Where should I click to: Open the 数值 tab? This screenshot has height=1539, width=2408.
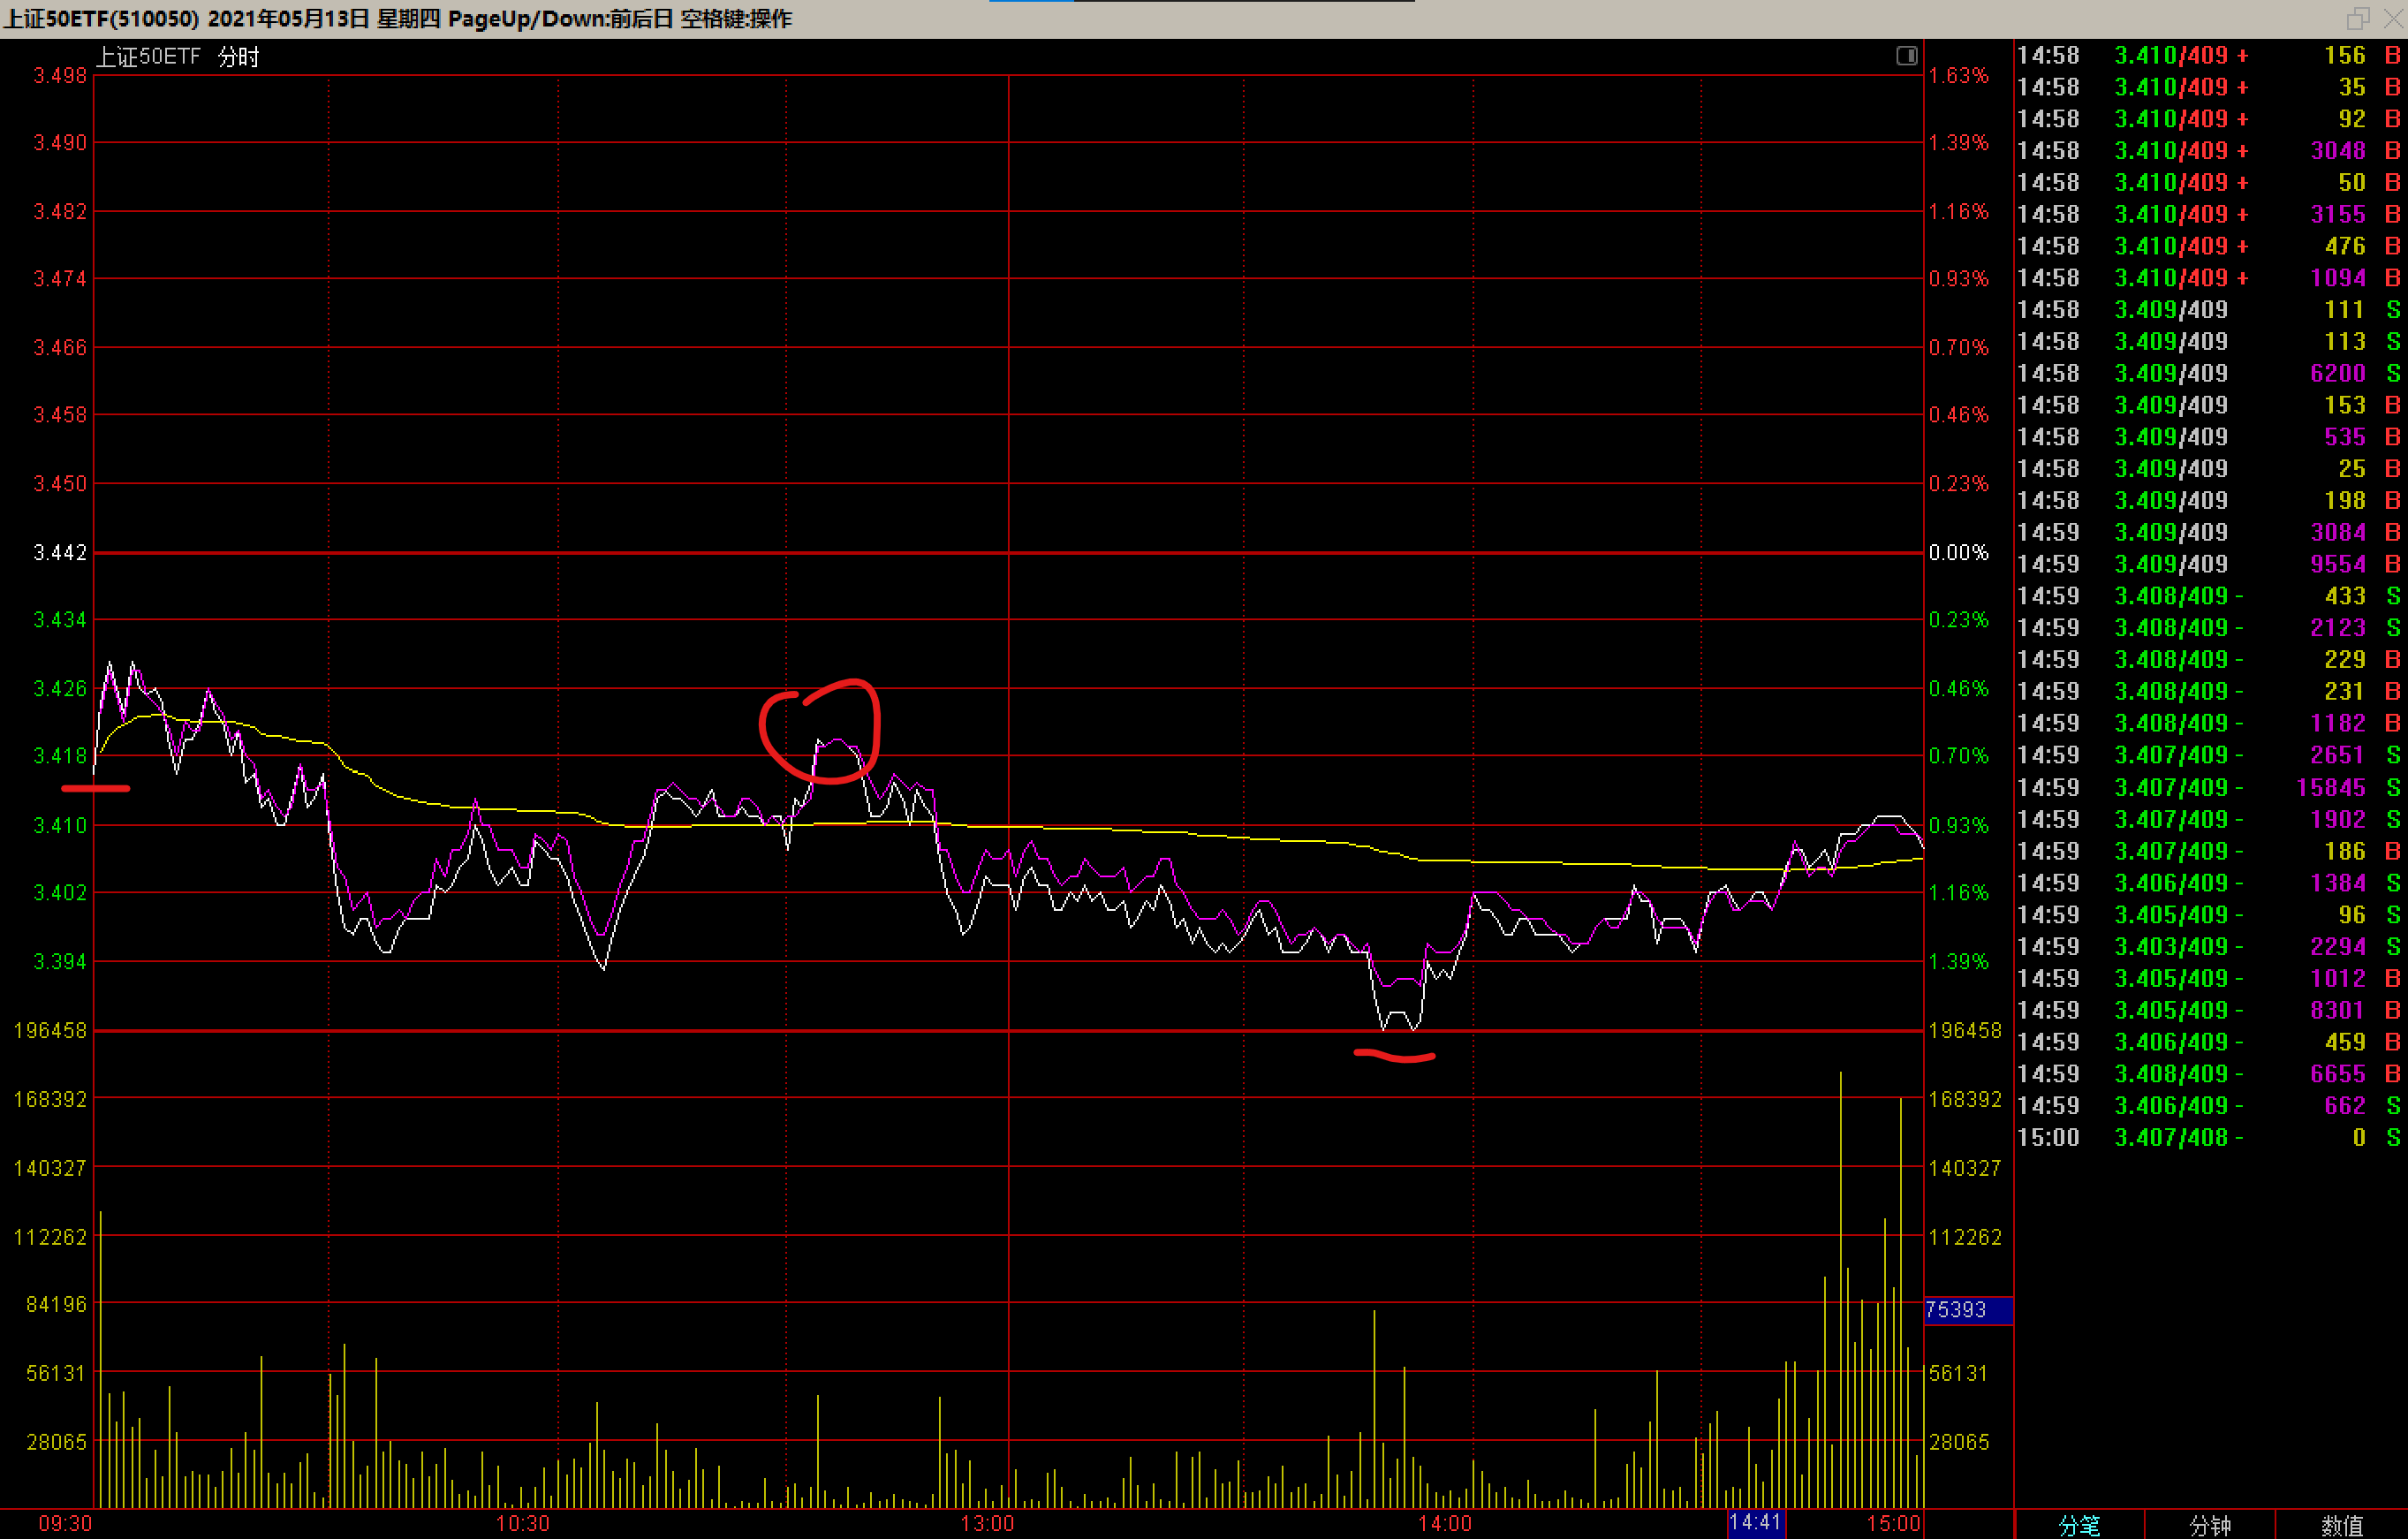point(2340,1525)
